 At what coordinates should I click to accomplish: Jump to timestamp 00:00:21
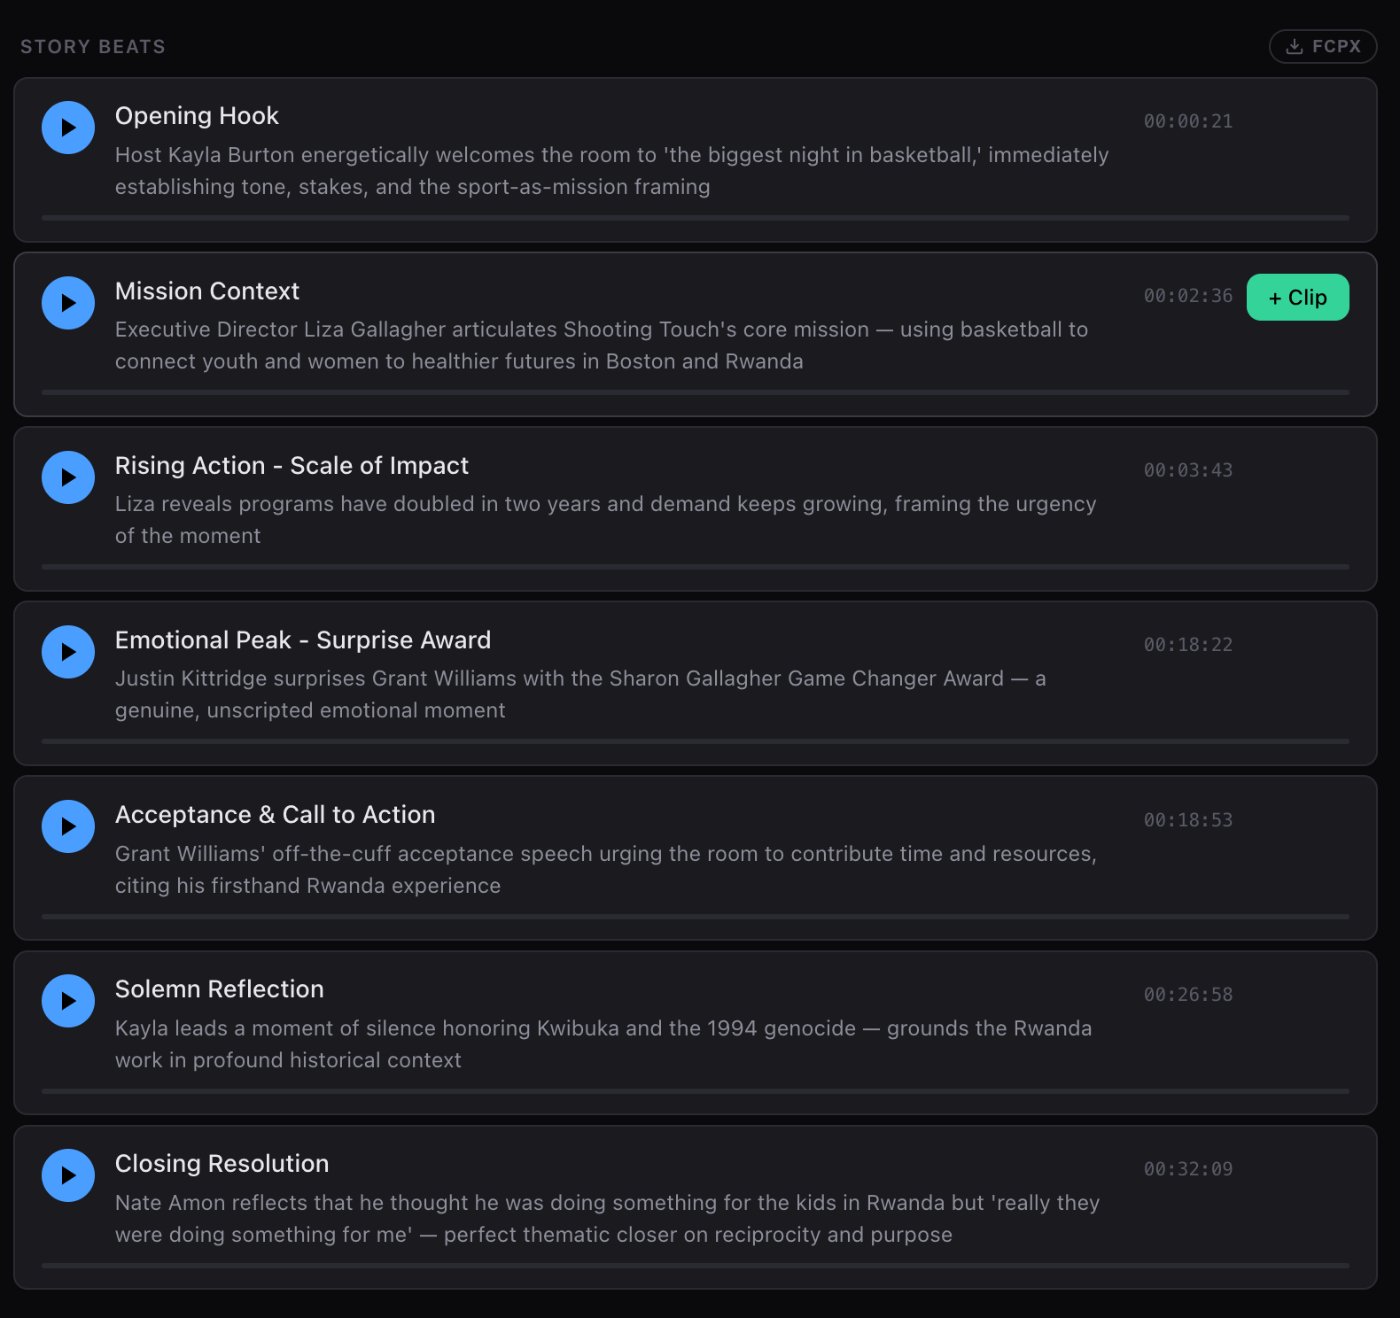(x=1188, y=121)
